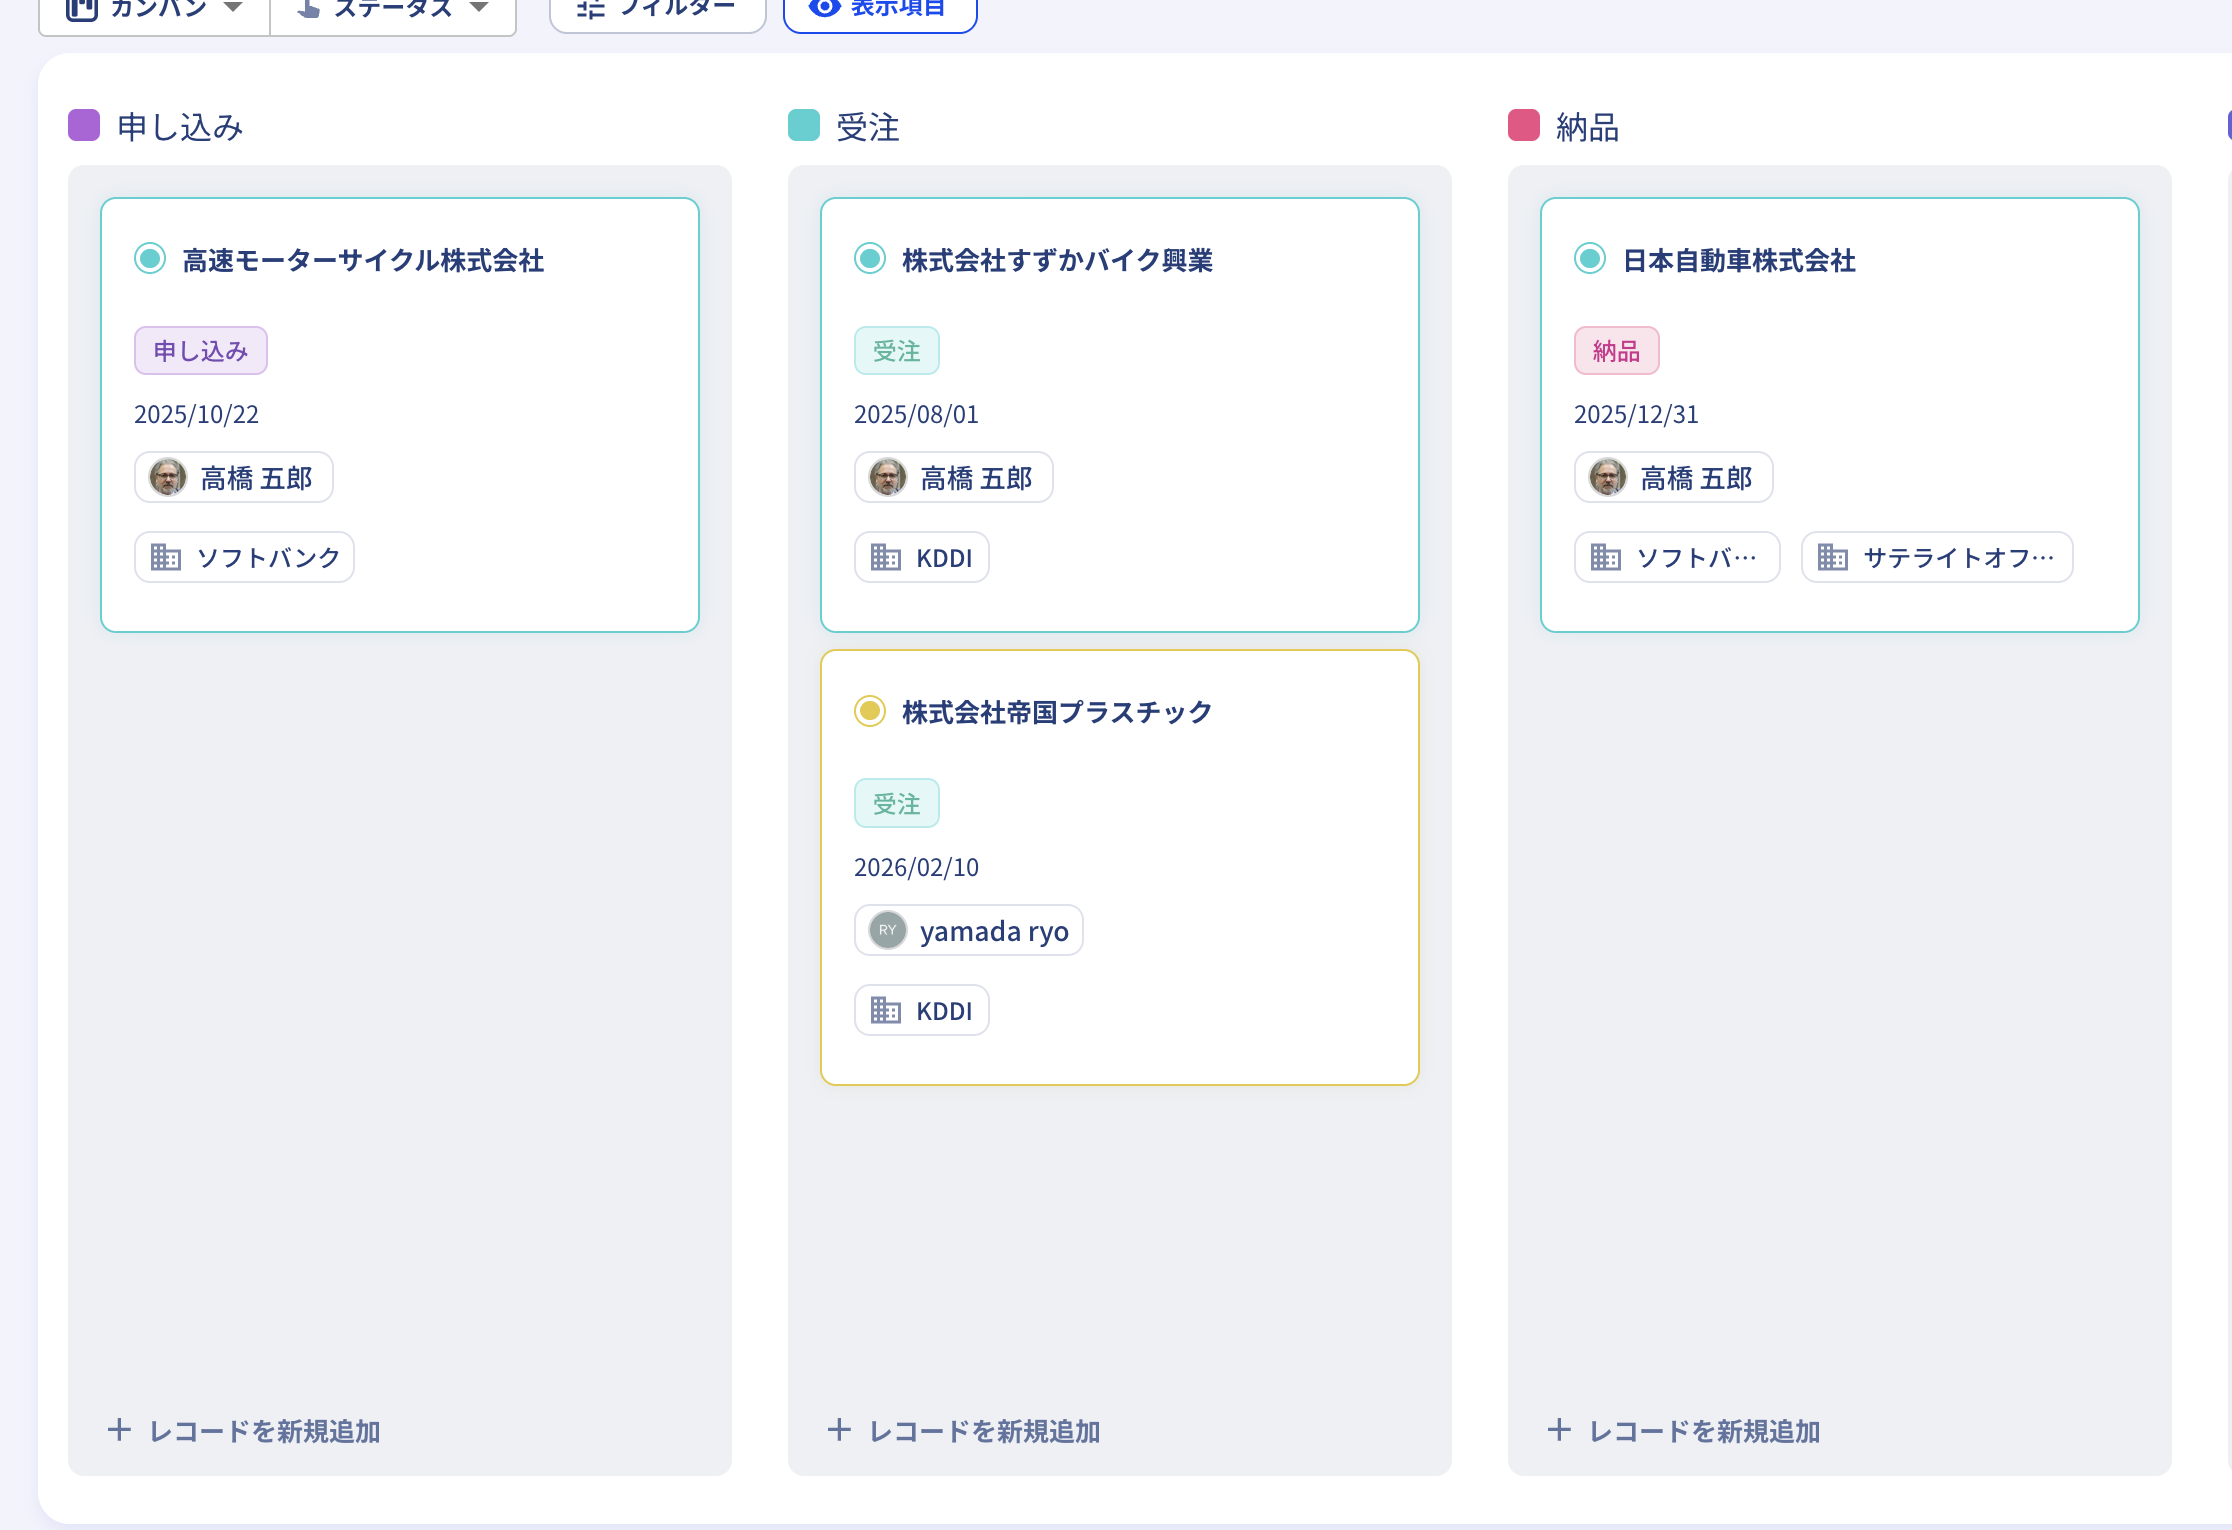Click the 受注 status tag on the 帝国プラスチック card
This screenshot has height=1530, width=2232.
pyautogui.click(x=896, y=802)
